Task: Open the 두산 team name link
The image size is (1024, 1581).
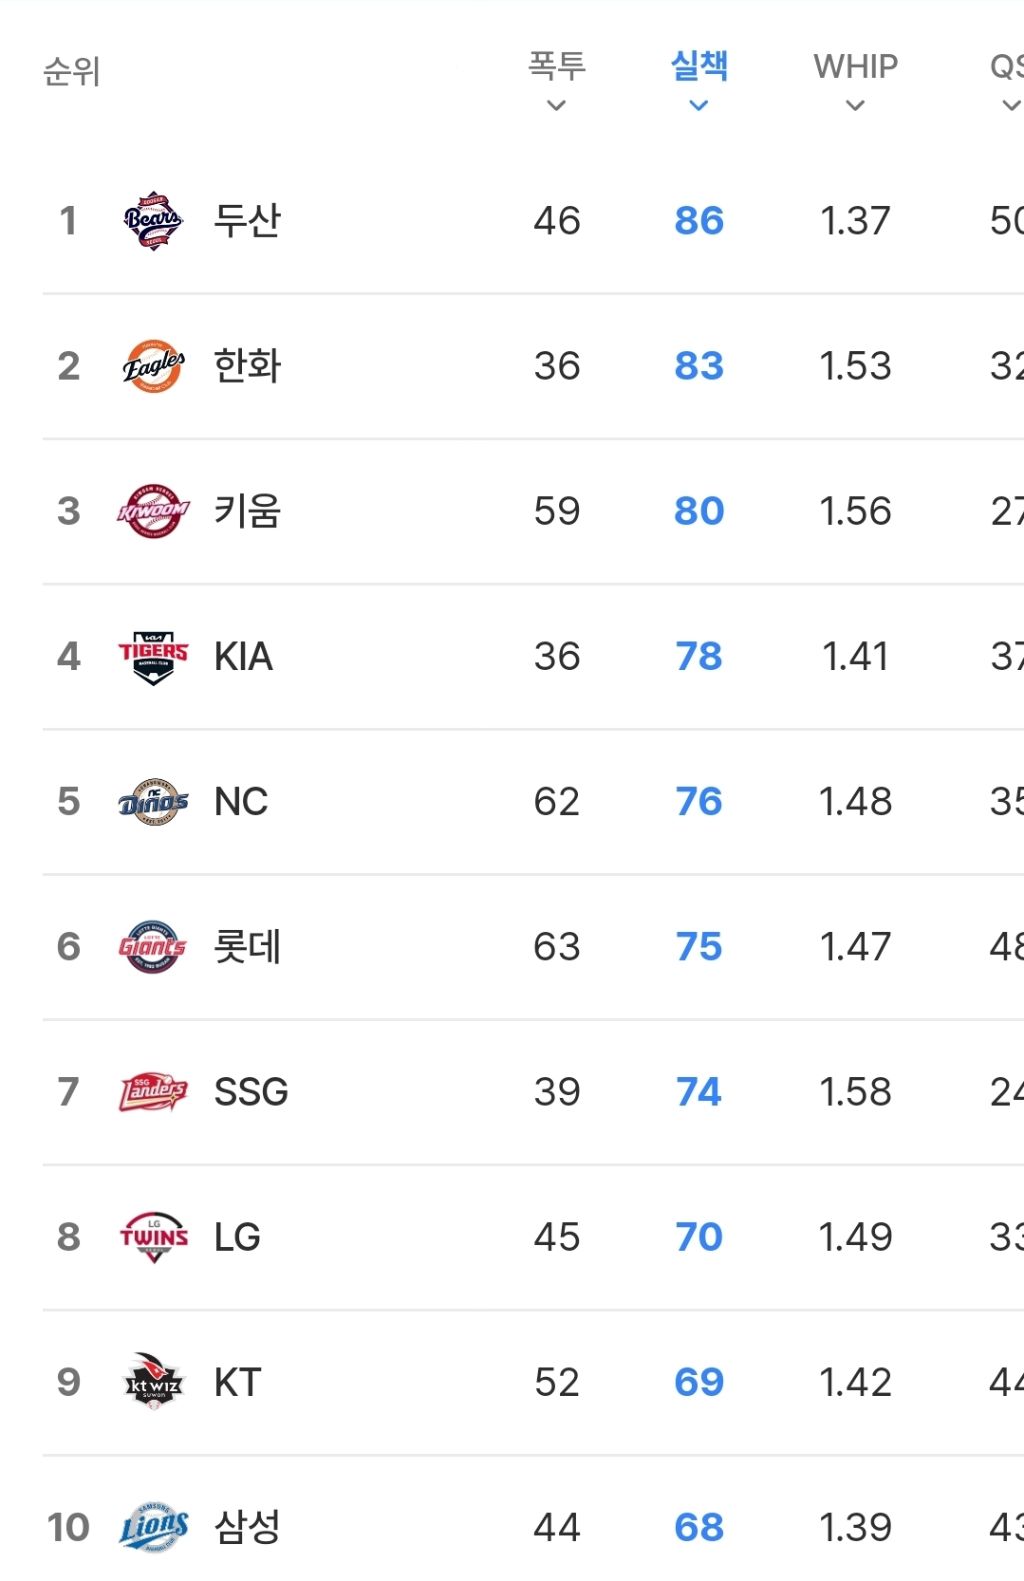Action: (247, 221)
